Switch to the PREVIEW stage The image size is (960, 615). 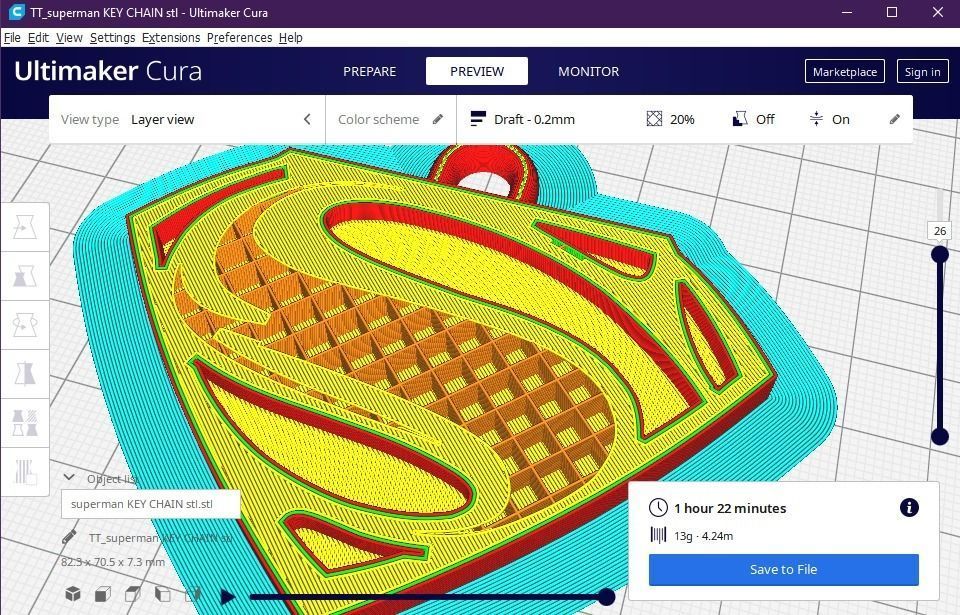coord(477,71)
